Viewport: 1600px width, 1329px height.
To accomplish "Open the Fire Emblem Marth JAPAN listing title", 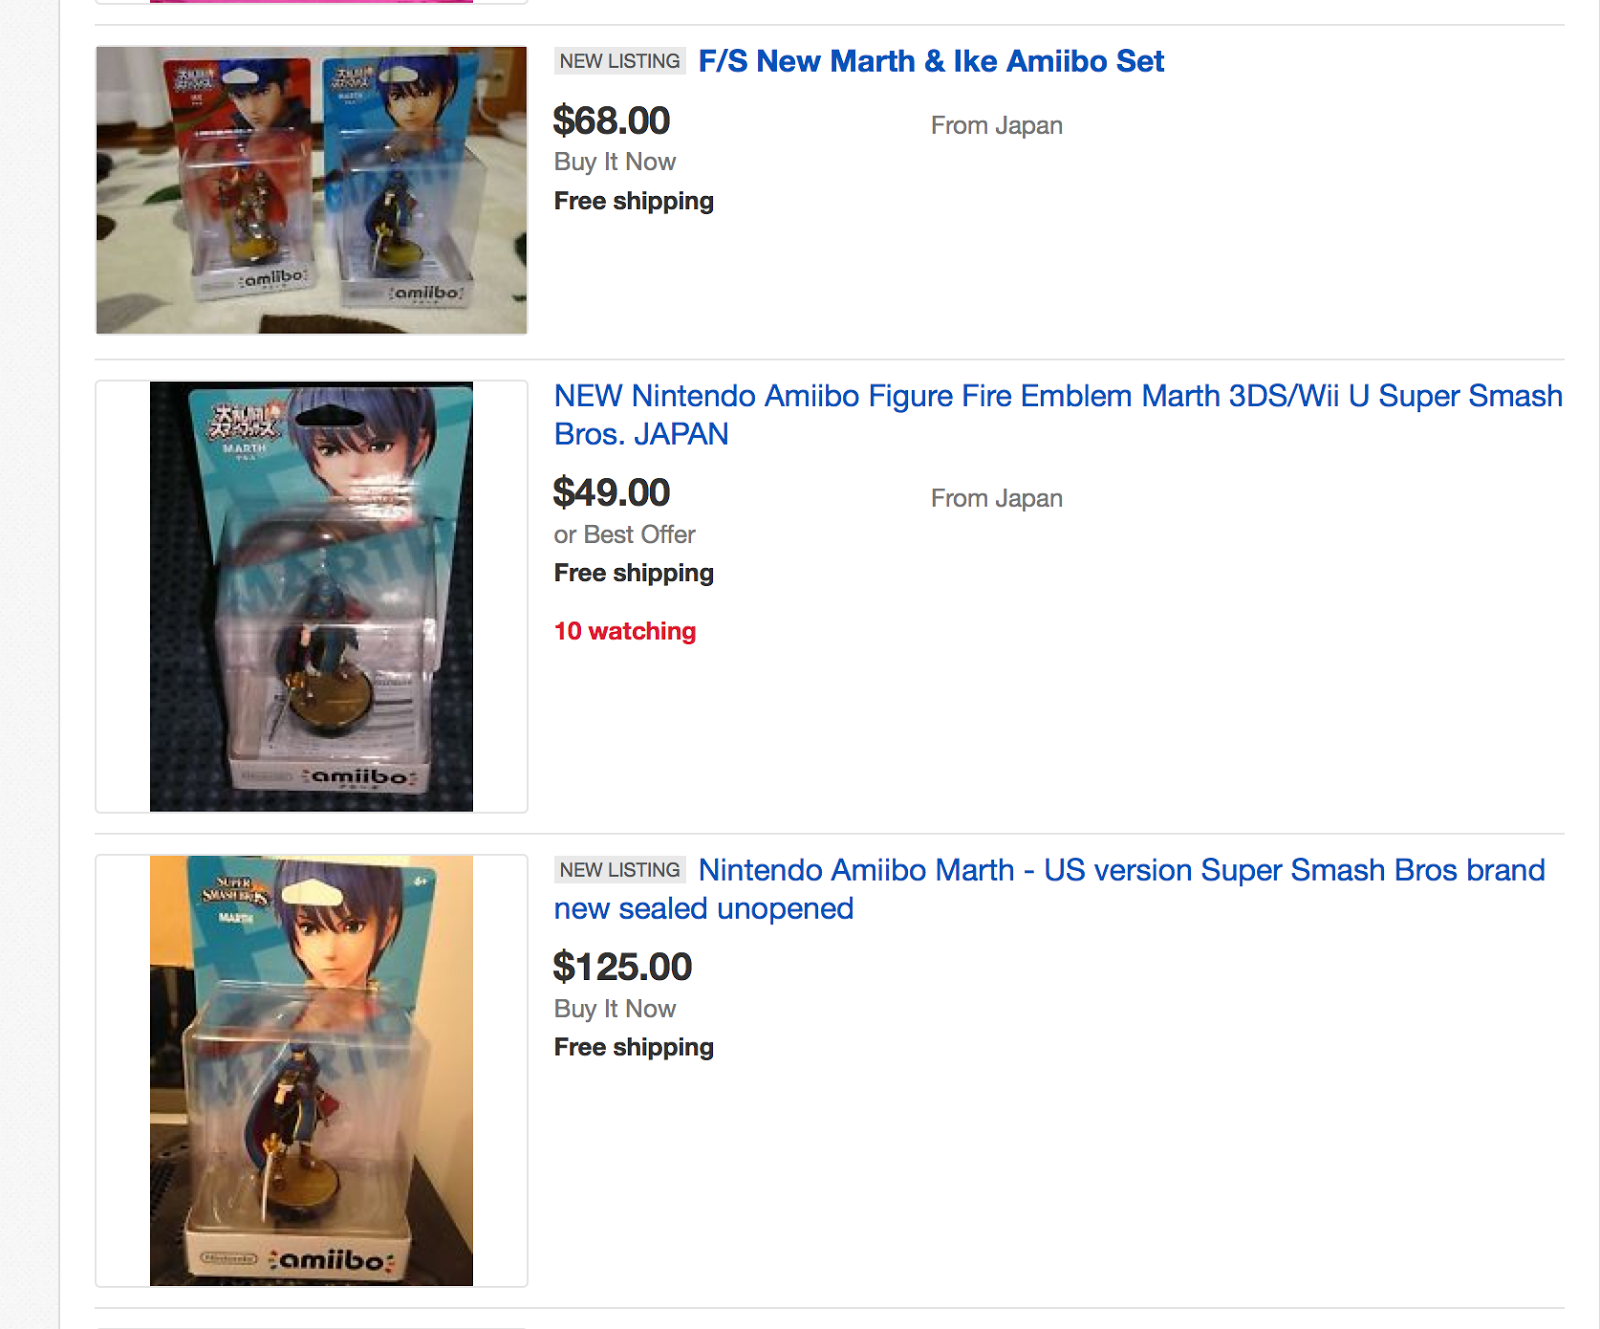I will (1057, 397).
